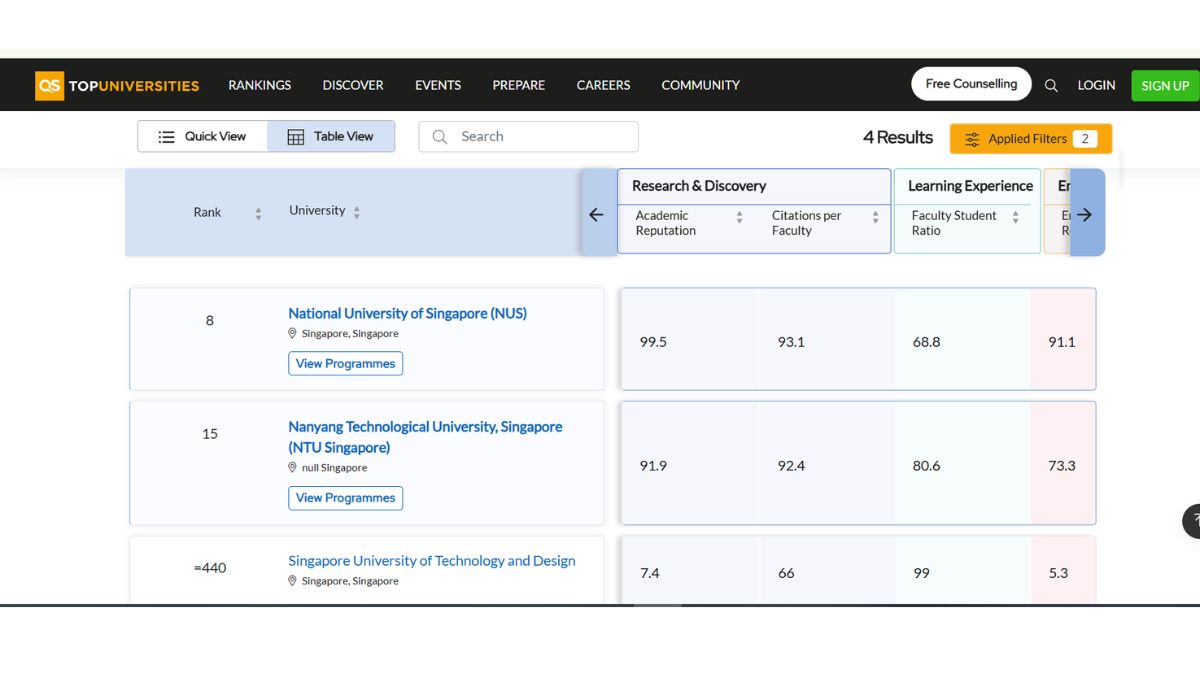Click NTU faculty student ratio 80.6
The image size is (1200, 675).
926,466
